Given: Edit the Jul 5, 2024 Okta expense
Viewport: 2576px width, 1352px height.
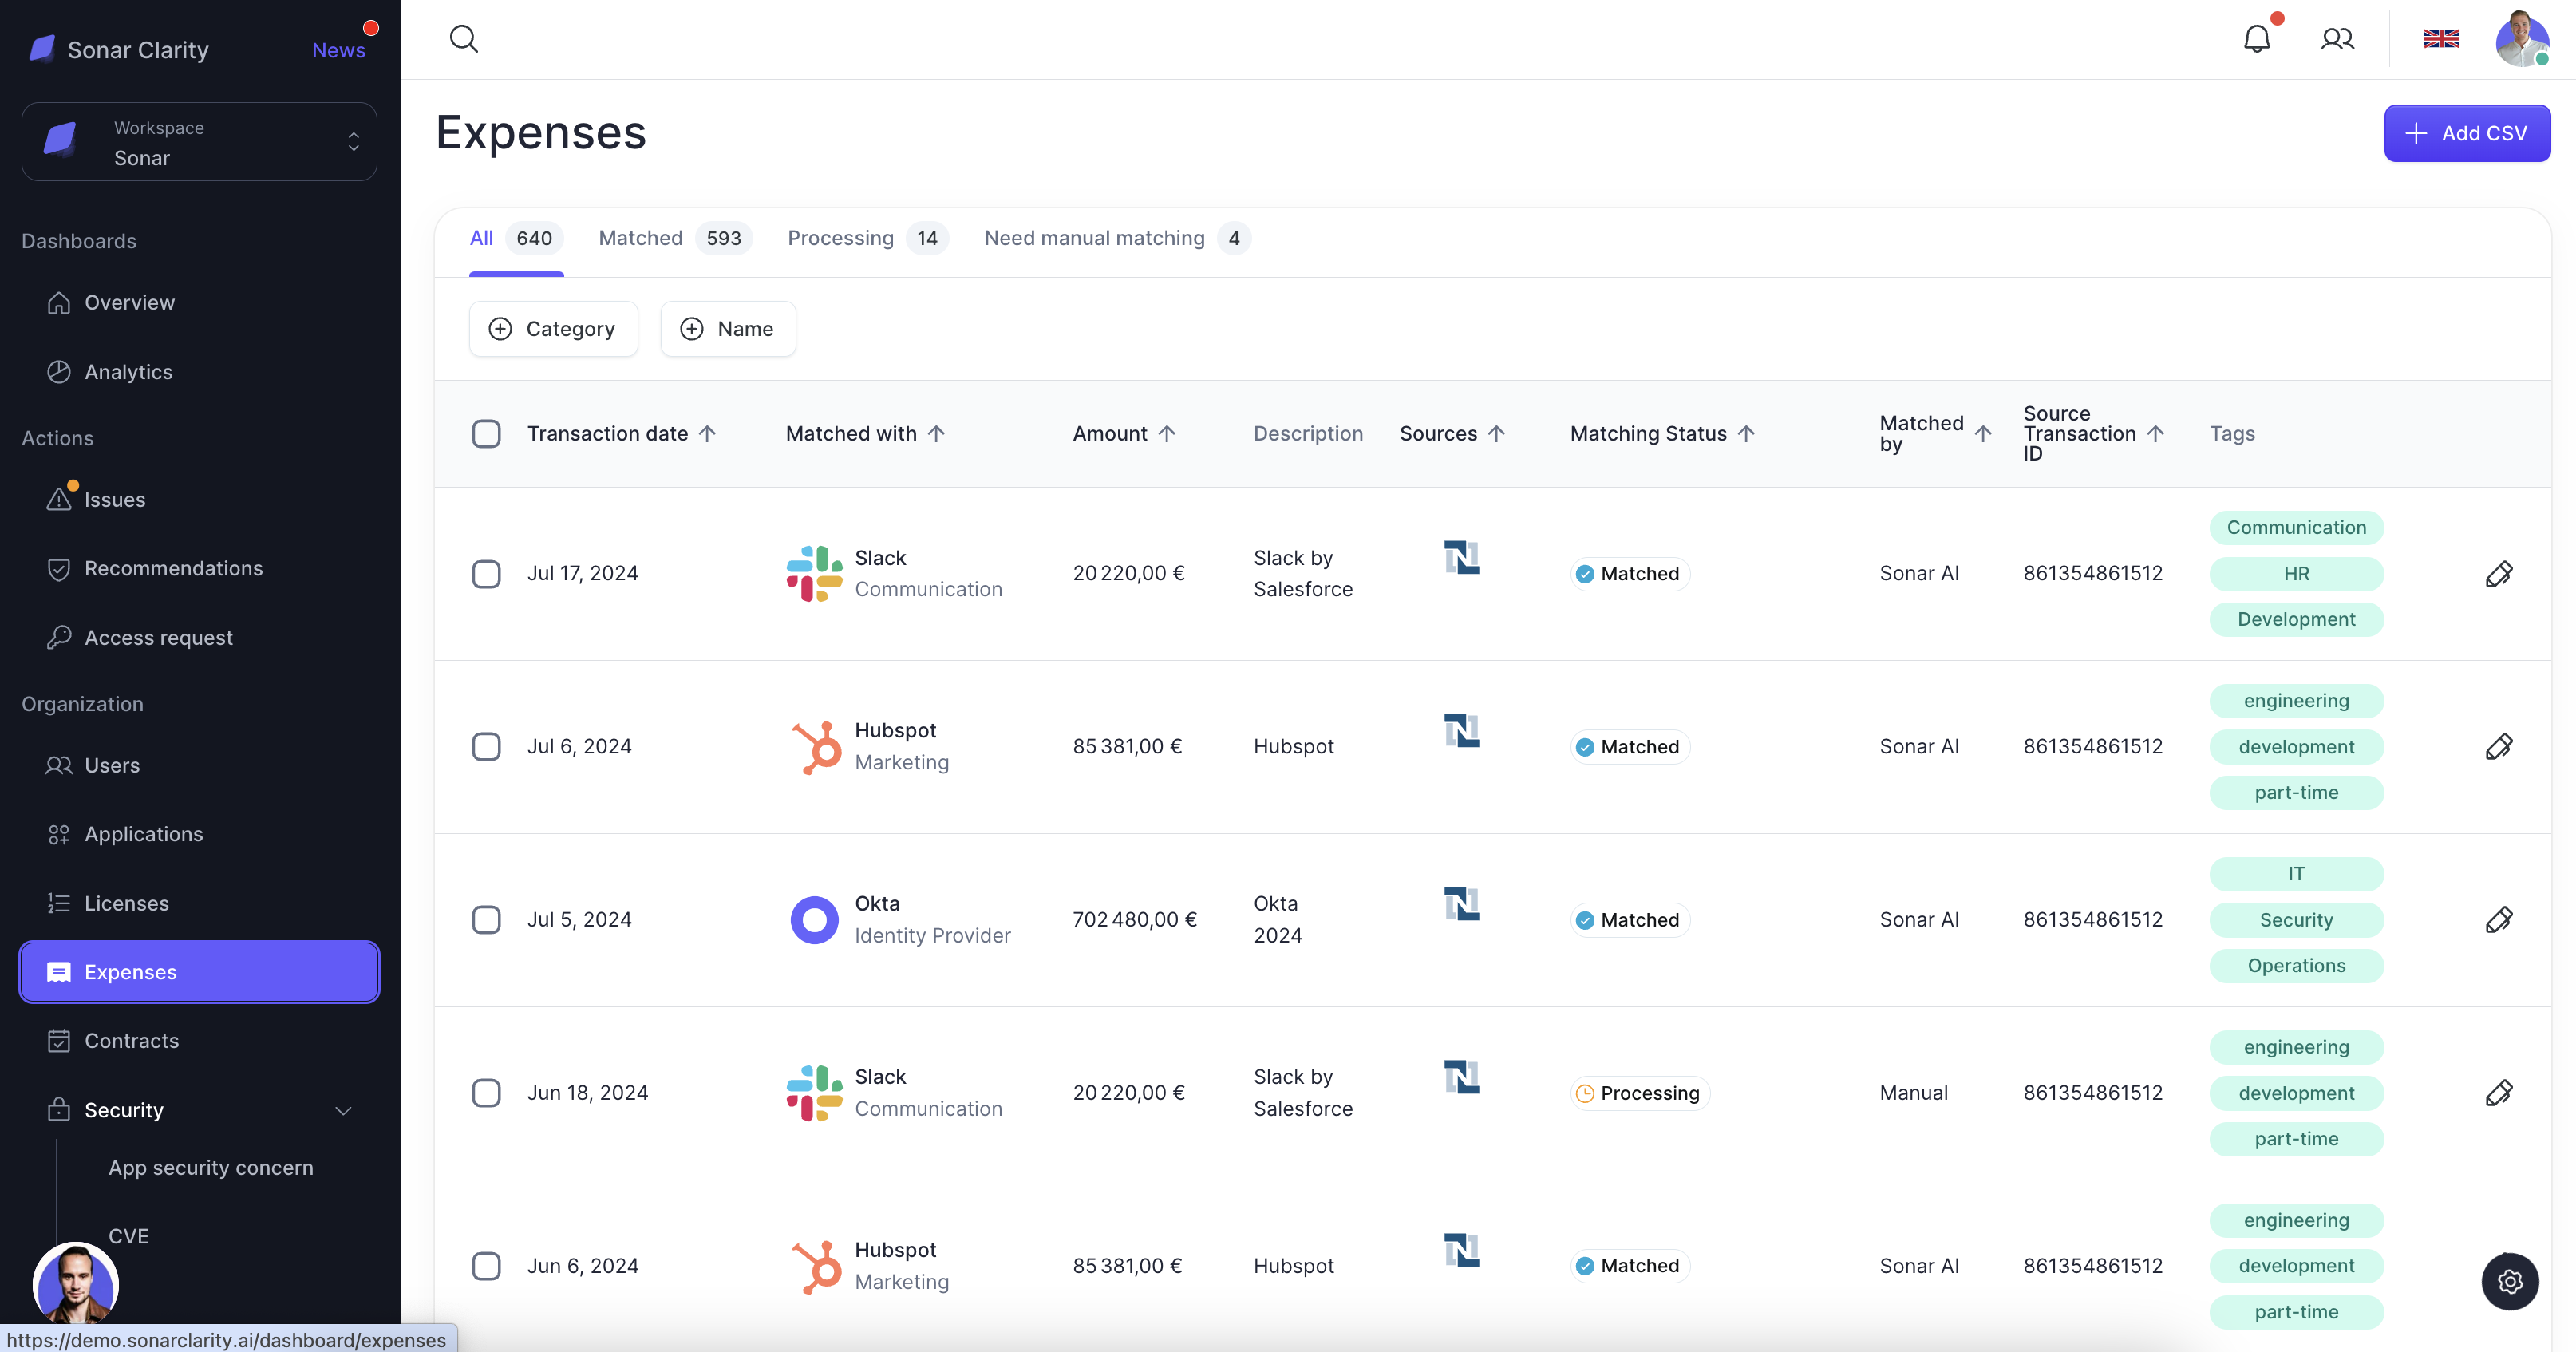Looking at the screenshot, I should click(2498, 919).
